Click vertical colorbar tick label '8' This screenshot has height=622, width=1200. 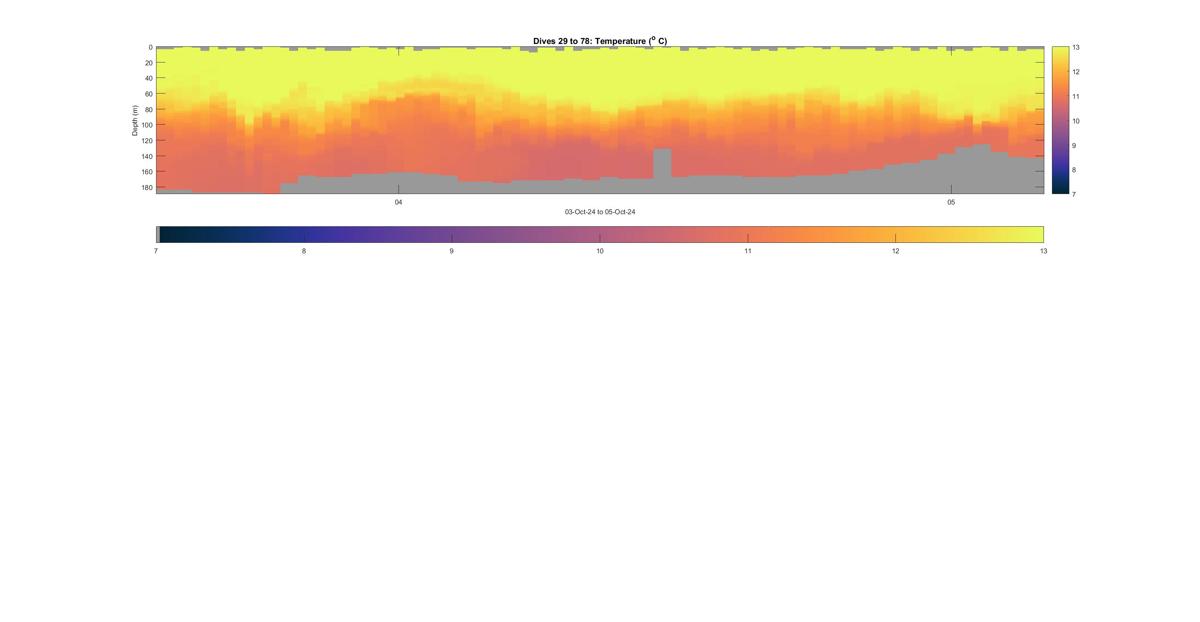1075,170
